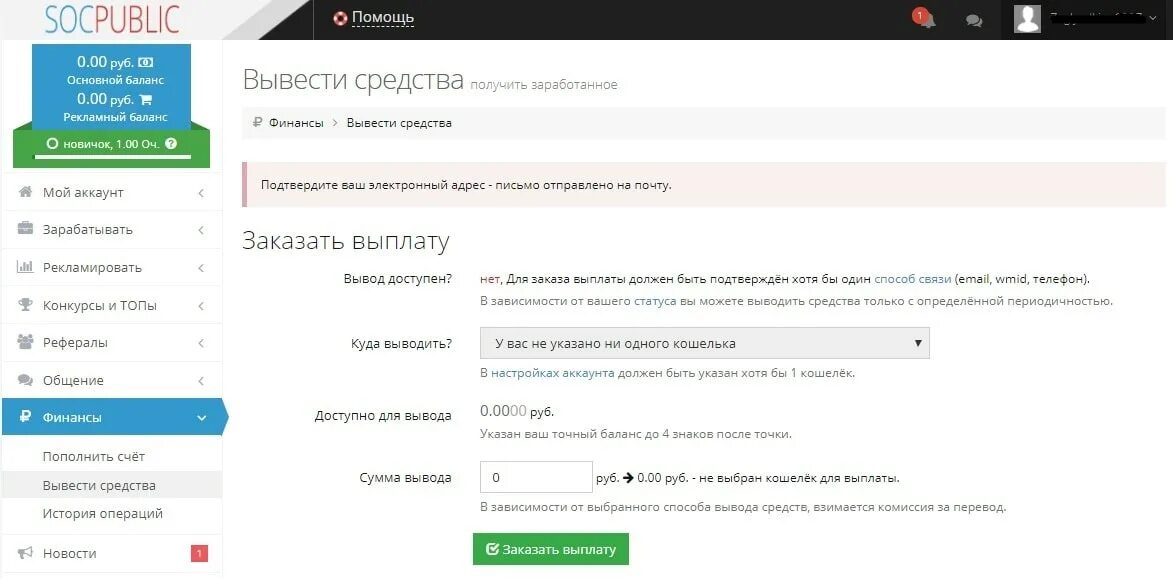Open the Куда выводить wallet dropdown
The width and height of the screenshot is (1173, 579).
(705, 343)
